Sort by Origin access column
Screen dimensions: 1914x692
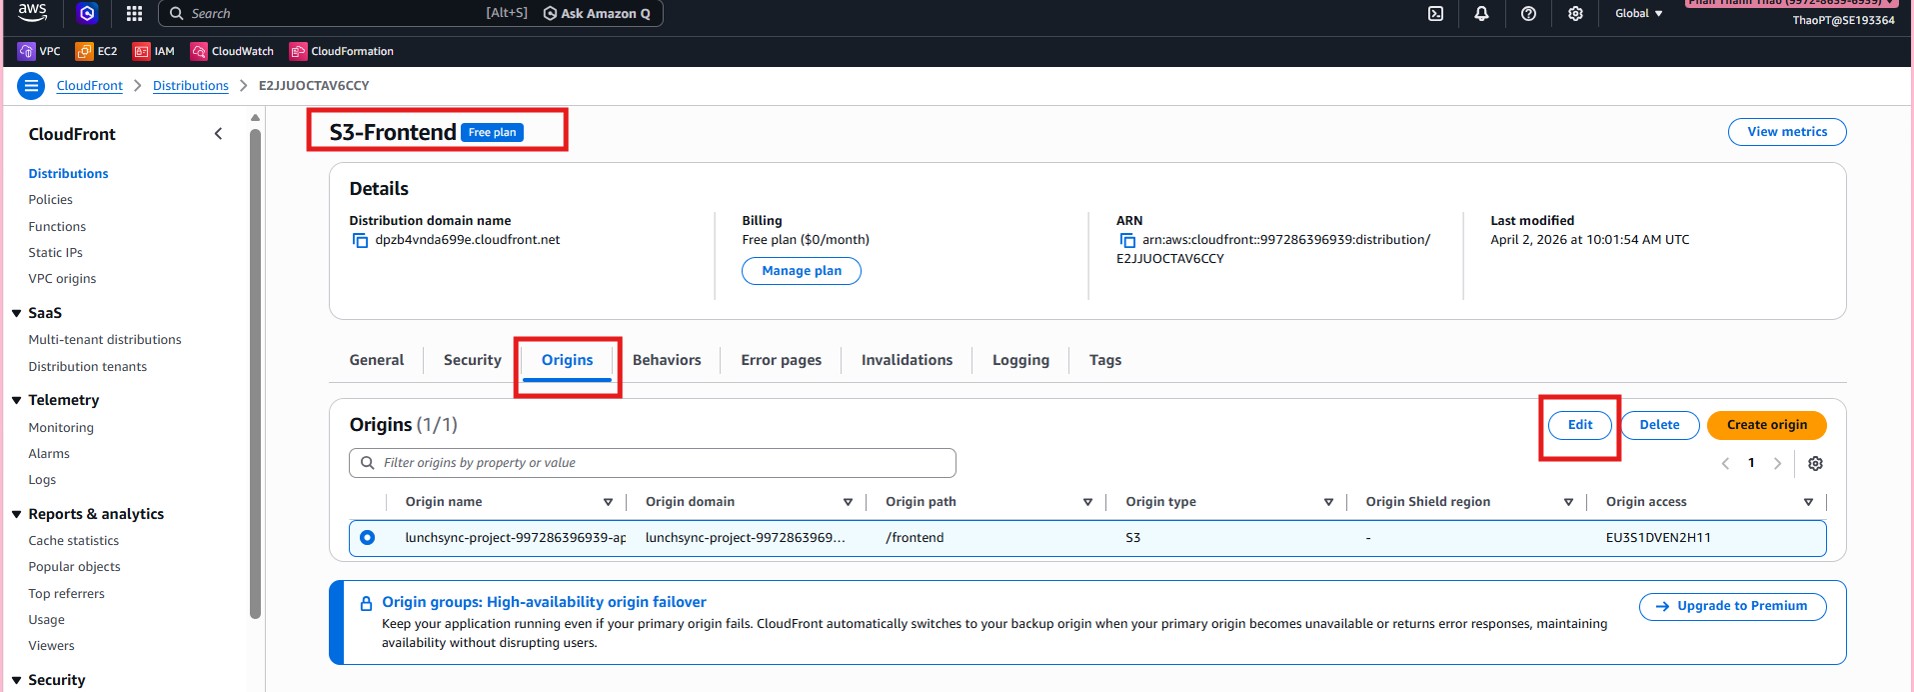click(1808, 502)
